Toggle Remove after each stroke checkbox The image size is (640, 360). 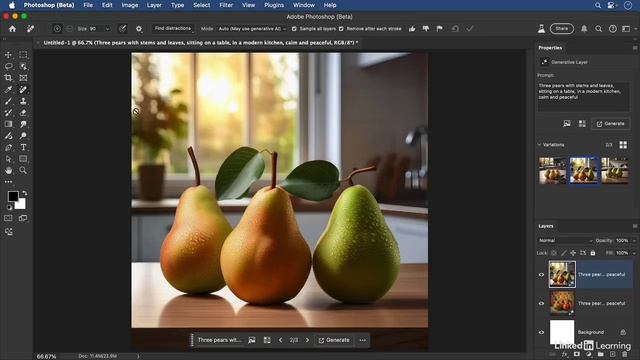[341, 29]
